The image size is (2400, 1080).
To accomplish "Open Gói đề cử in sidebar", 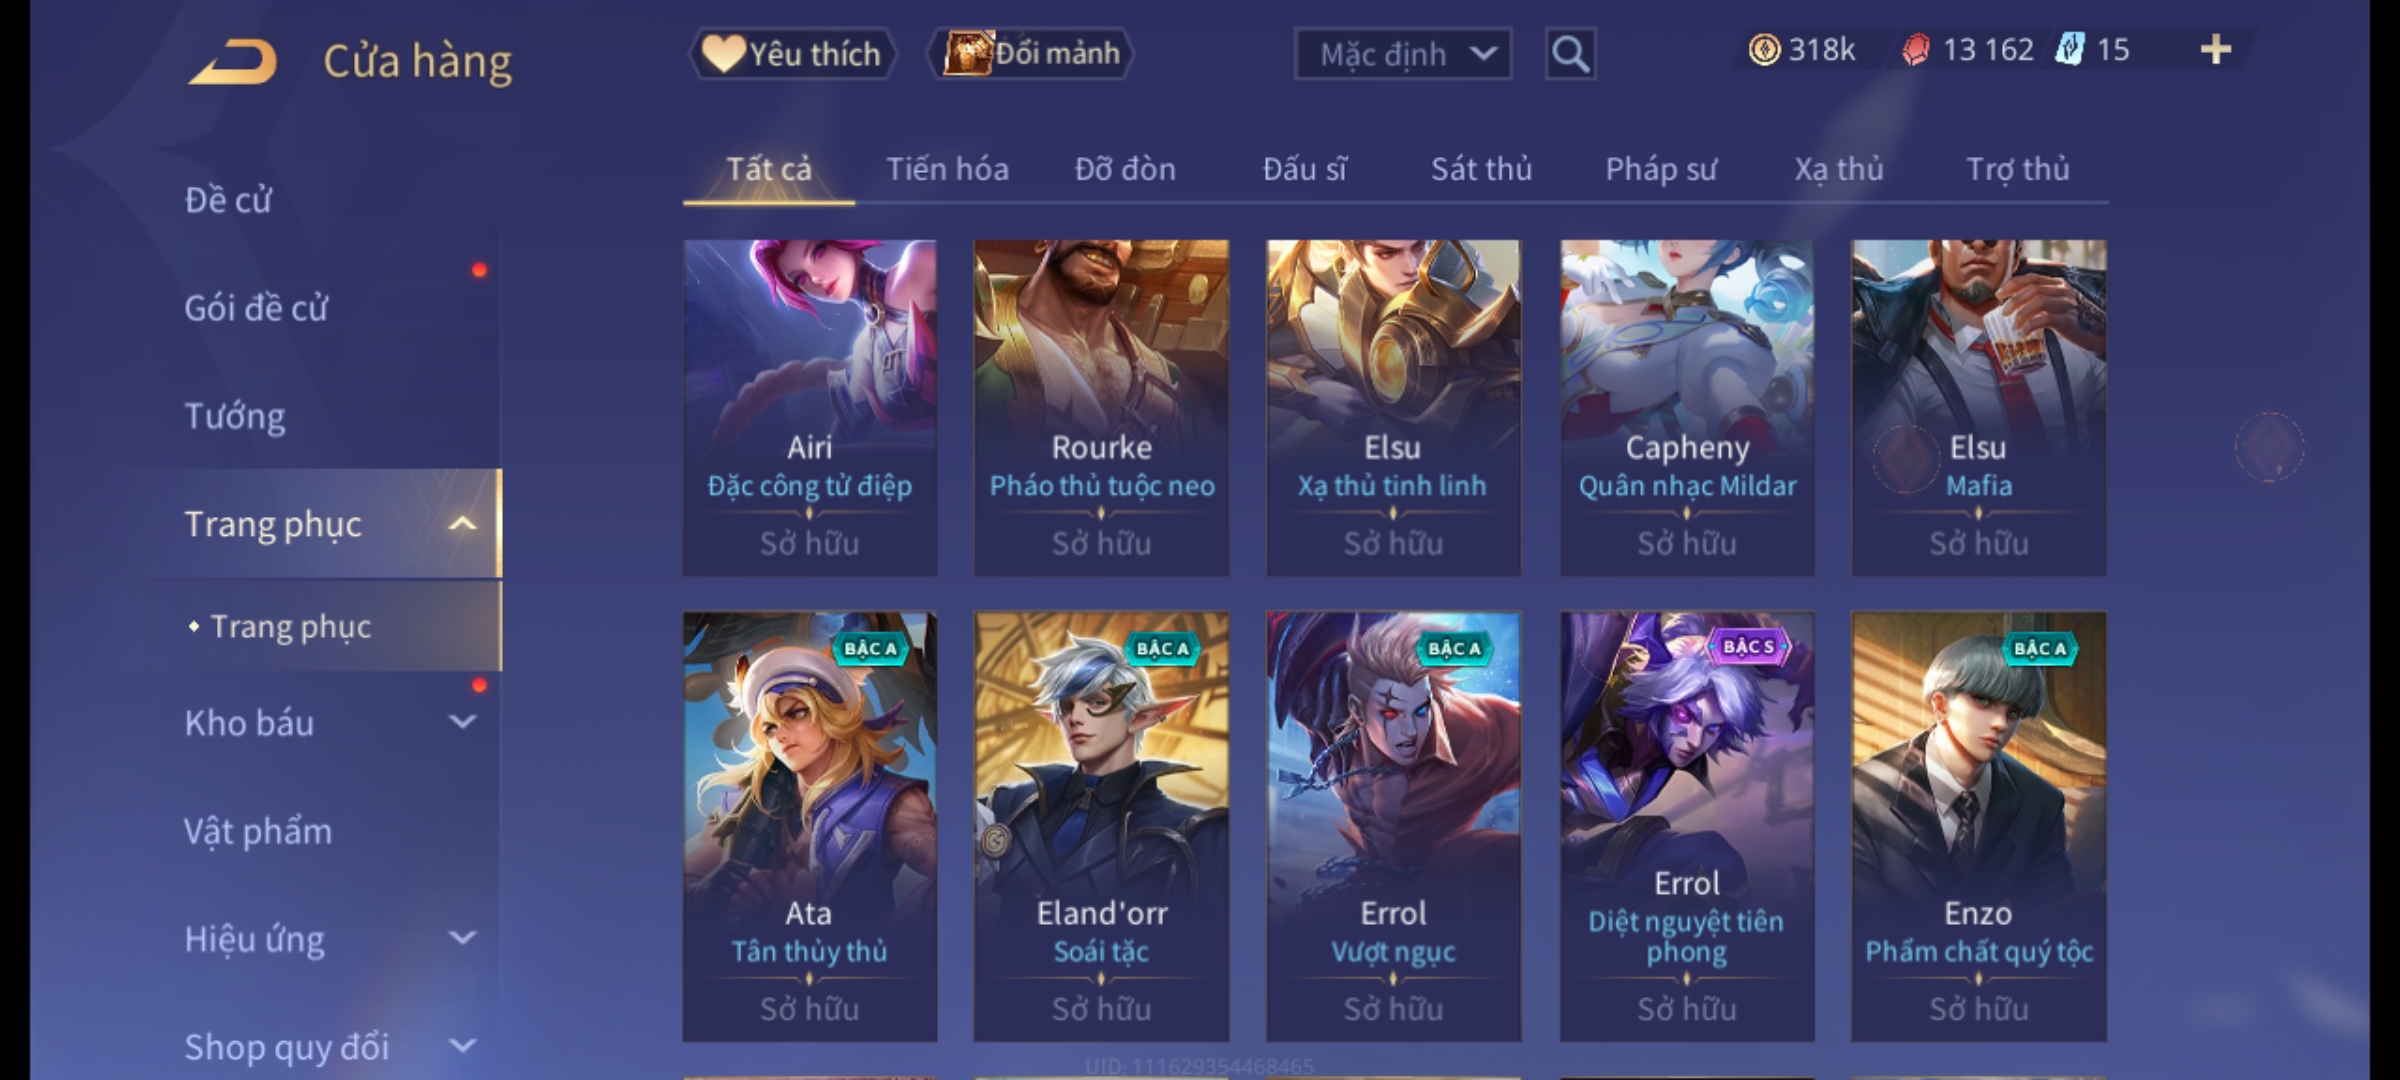I will point(256,308).
